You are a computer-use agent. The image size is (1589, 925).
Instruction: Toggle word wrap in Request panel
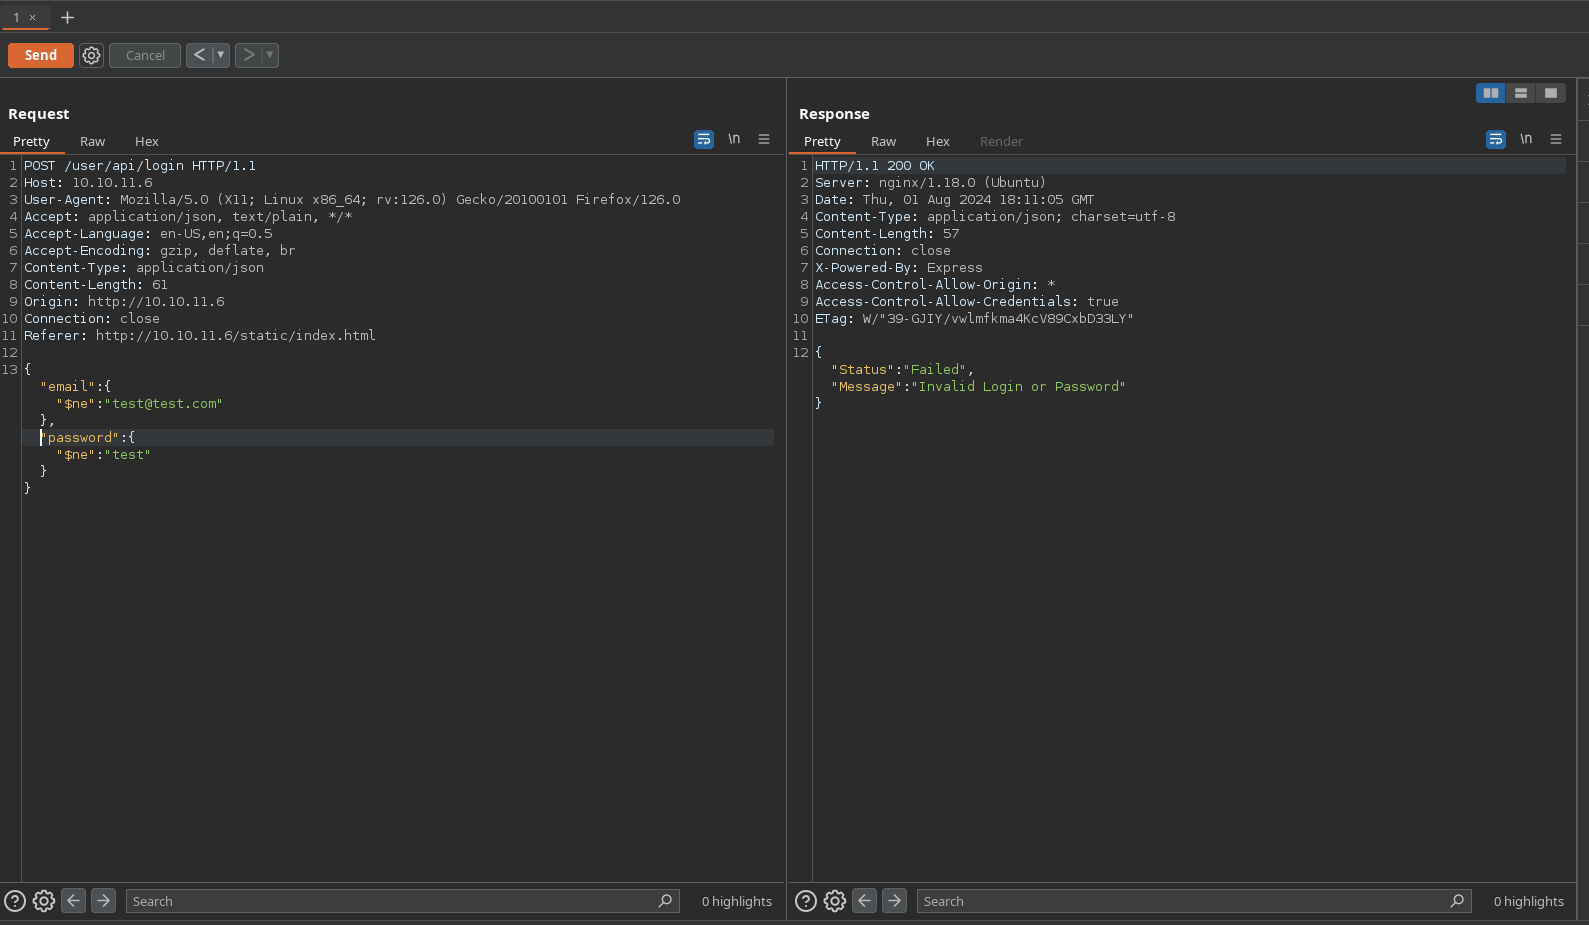pyautogui.click(x=704, y=139)
